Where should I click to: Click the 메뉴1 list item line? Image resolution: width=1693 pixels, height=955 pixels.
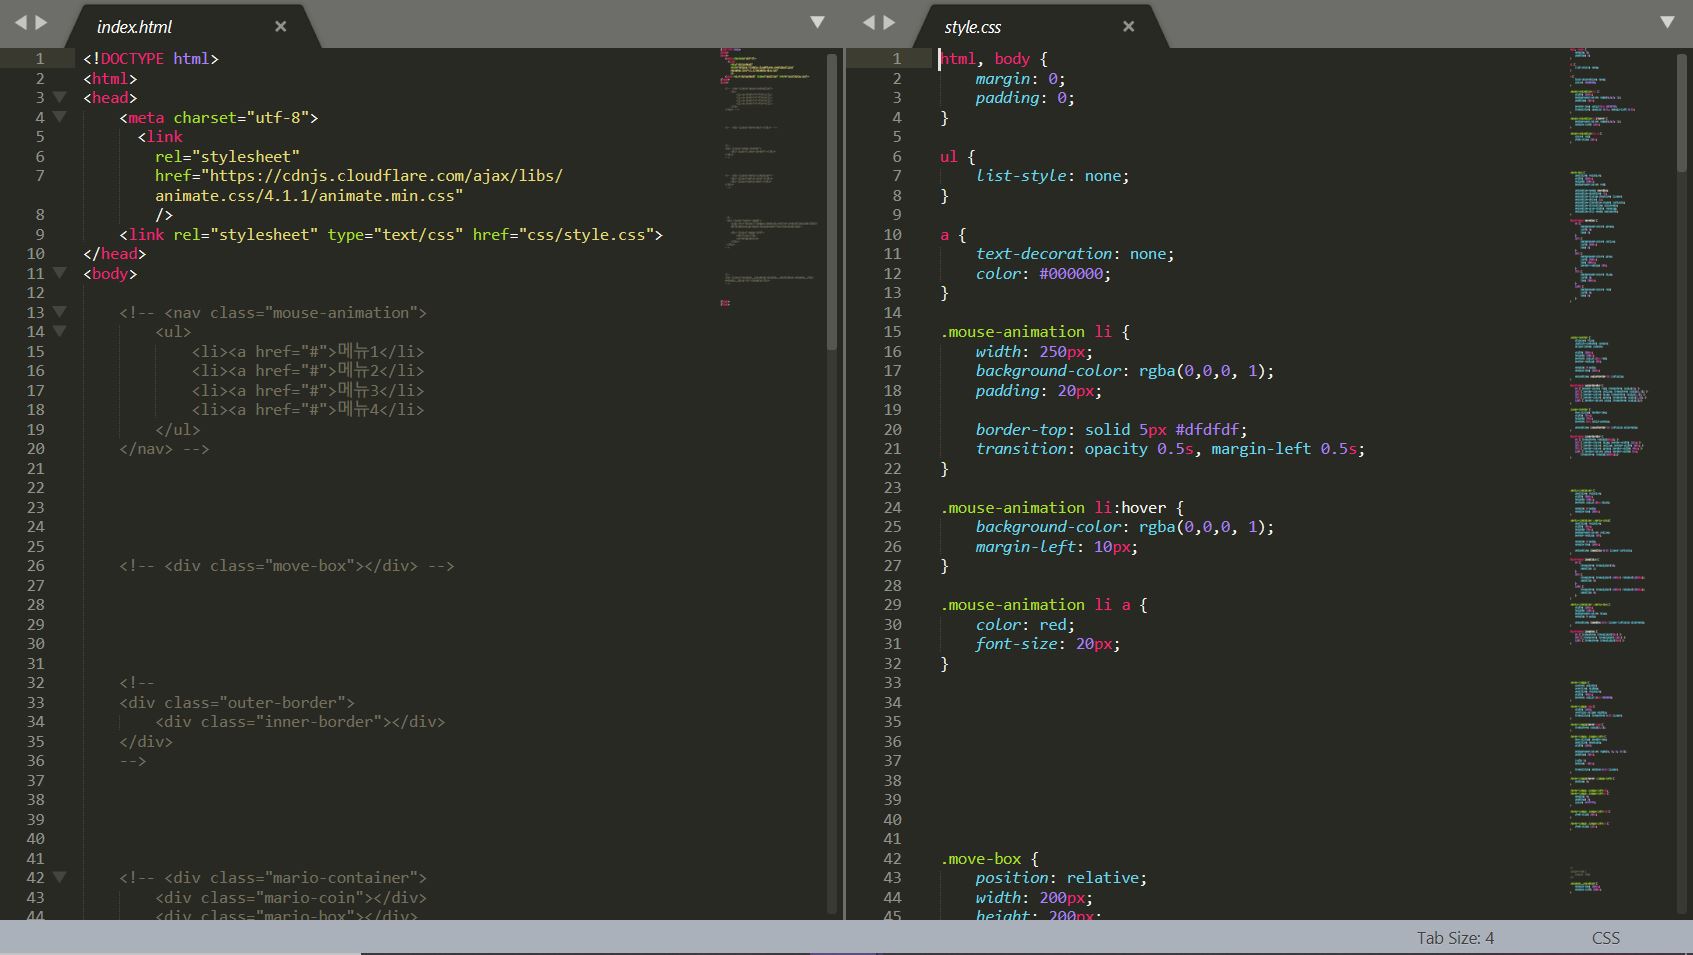click(308, 351)
